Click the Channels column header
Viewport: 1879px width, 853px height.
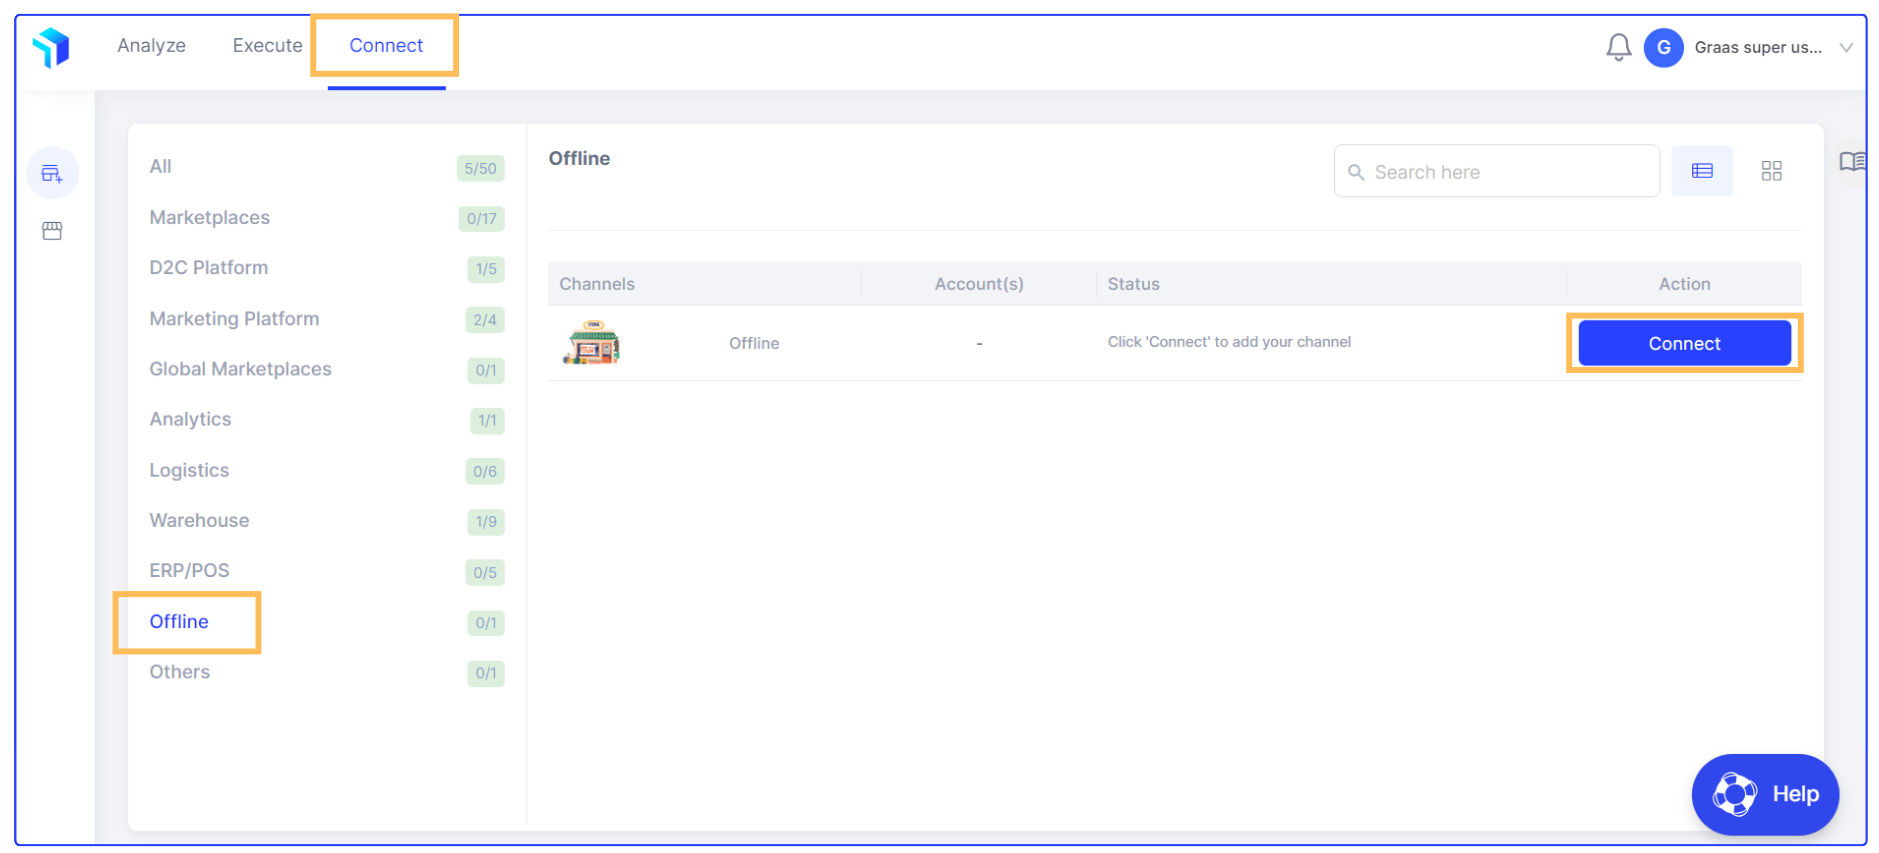click(x=597, y=284)
